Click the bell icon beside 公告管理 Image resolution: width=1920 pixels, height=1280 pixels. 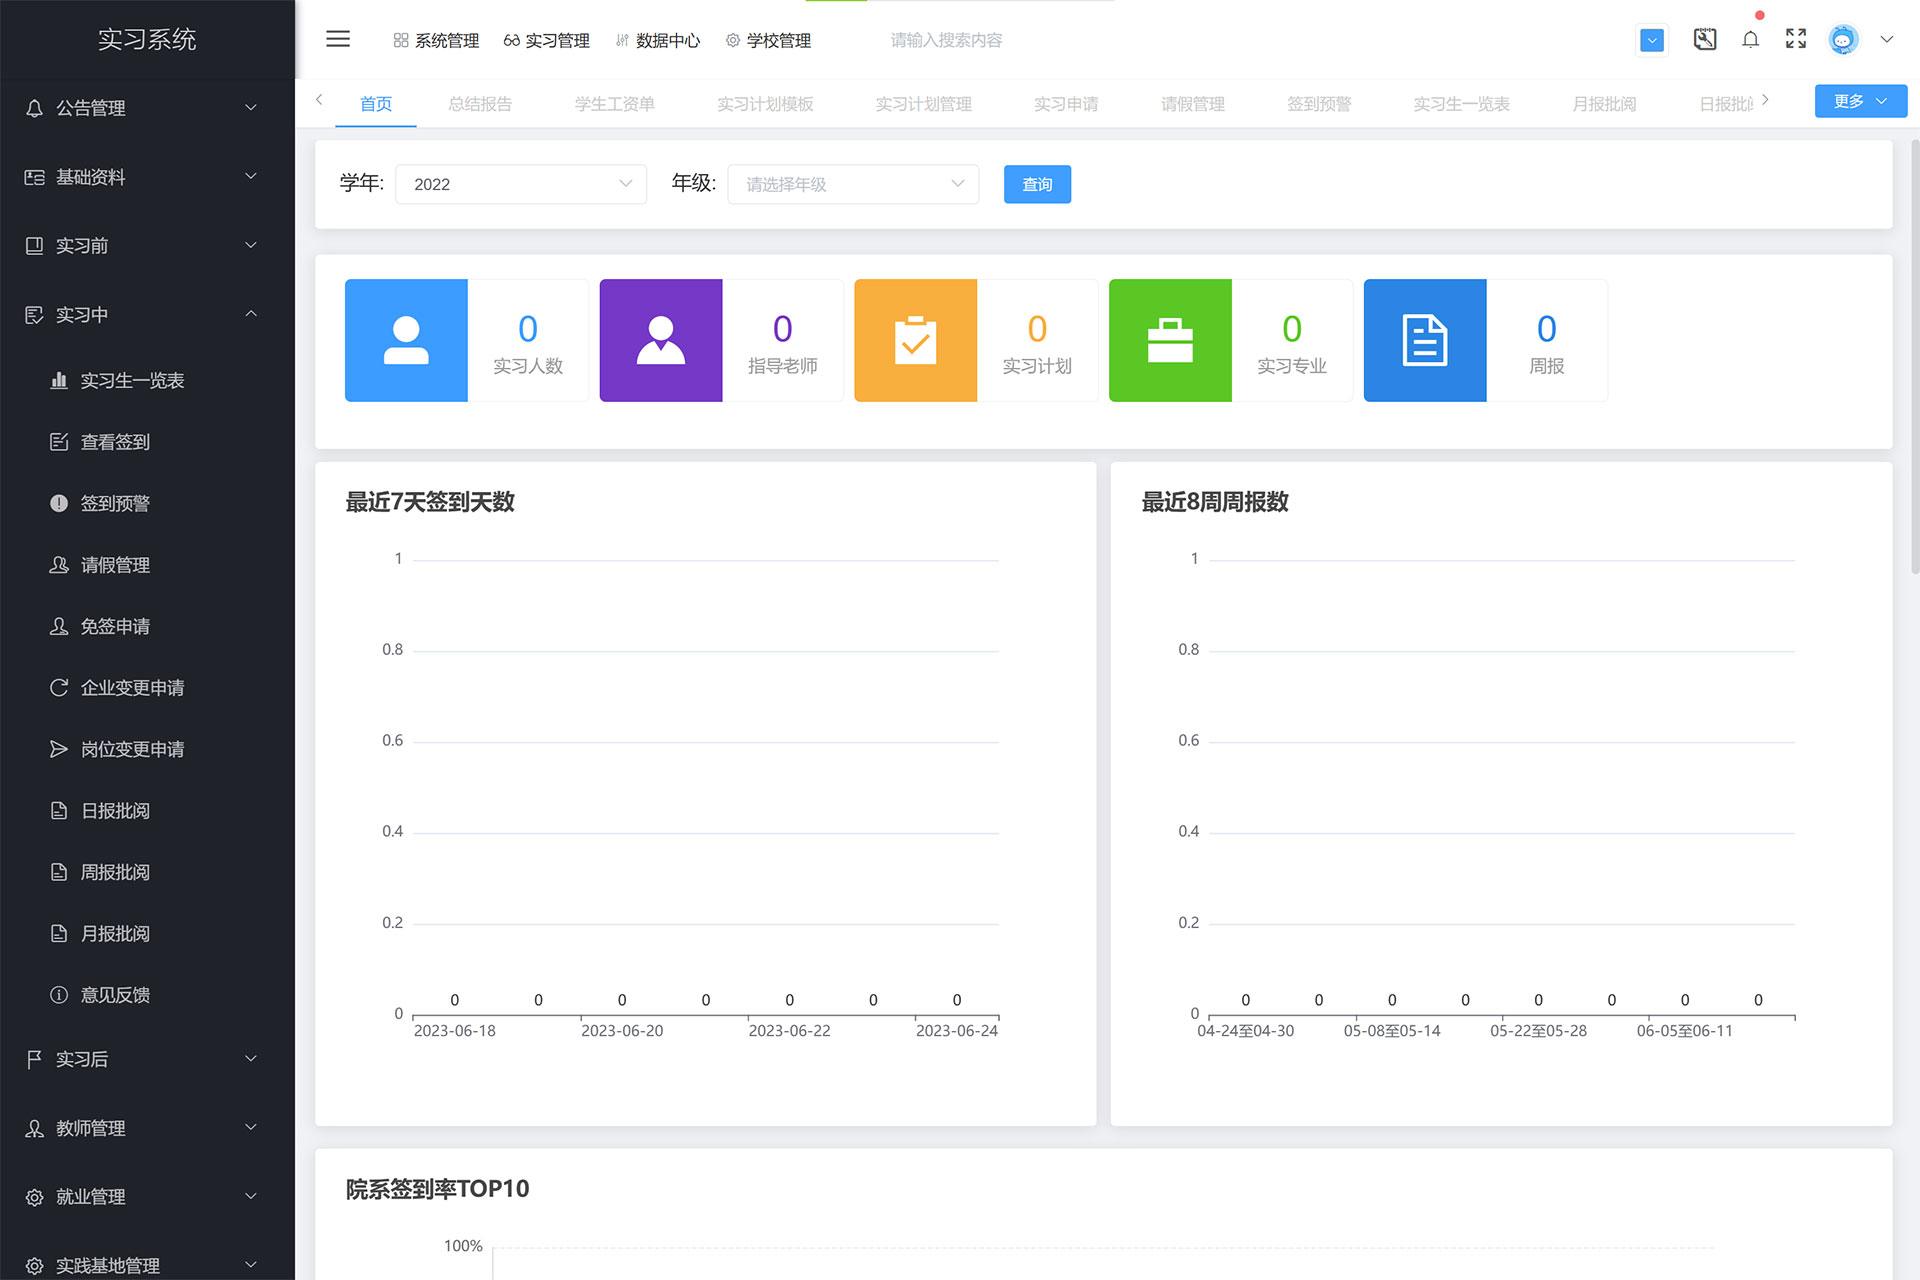34,108
